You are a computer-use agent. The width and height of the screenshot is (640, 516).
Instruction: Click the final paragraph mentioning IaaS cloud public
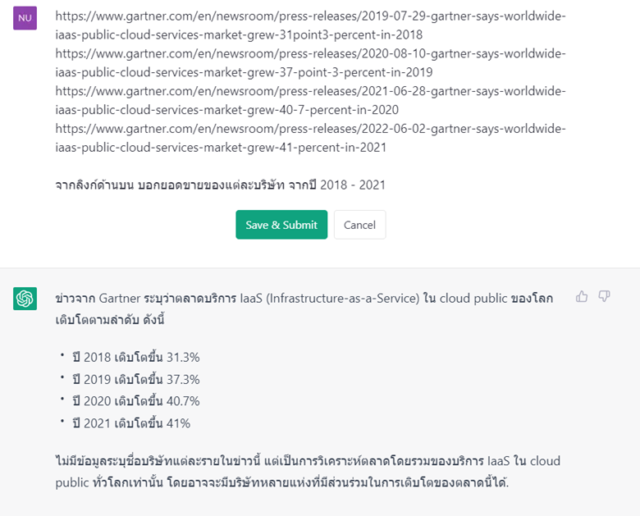(x=308, y=472)
